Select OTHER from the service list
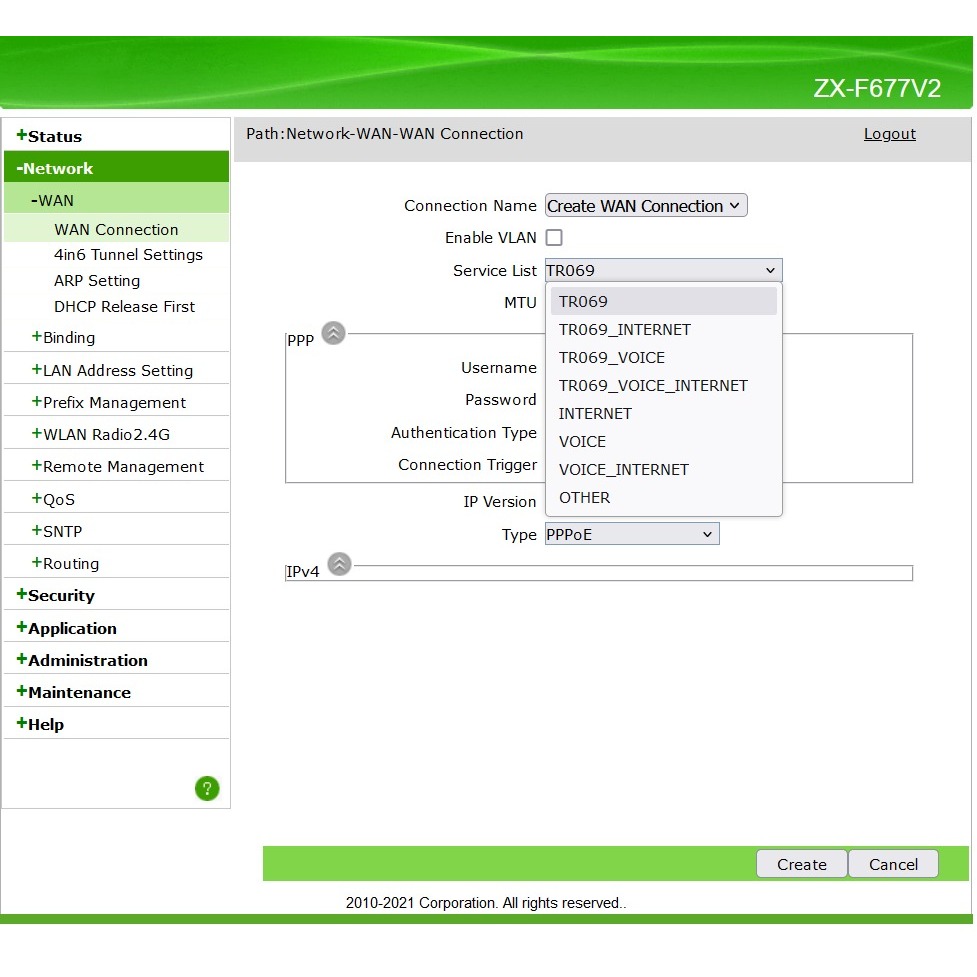Image resolution: width=977 pixels, height=977 pixels. point(584,498)
